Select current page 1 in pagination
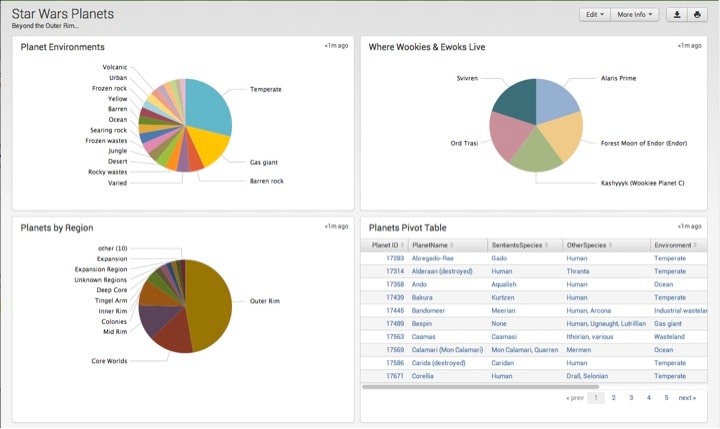The image size is (720, 429). pyautogui.click(x=596, y=398)
